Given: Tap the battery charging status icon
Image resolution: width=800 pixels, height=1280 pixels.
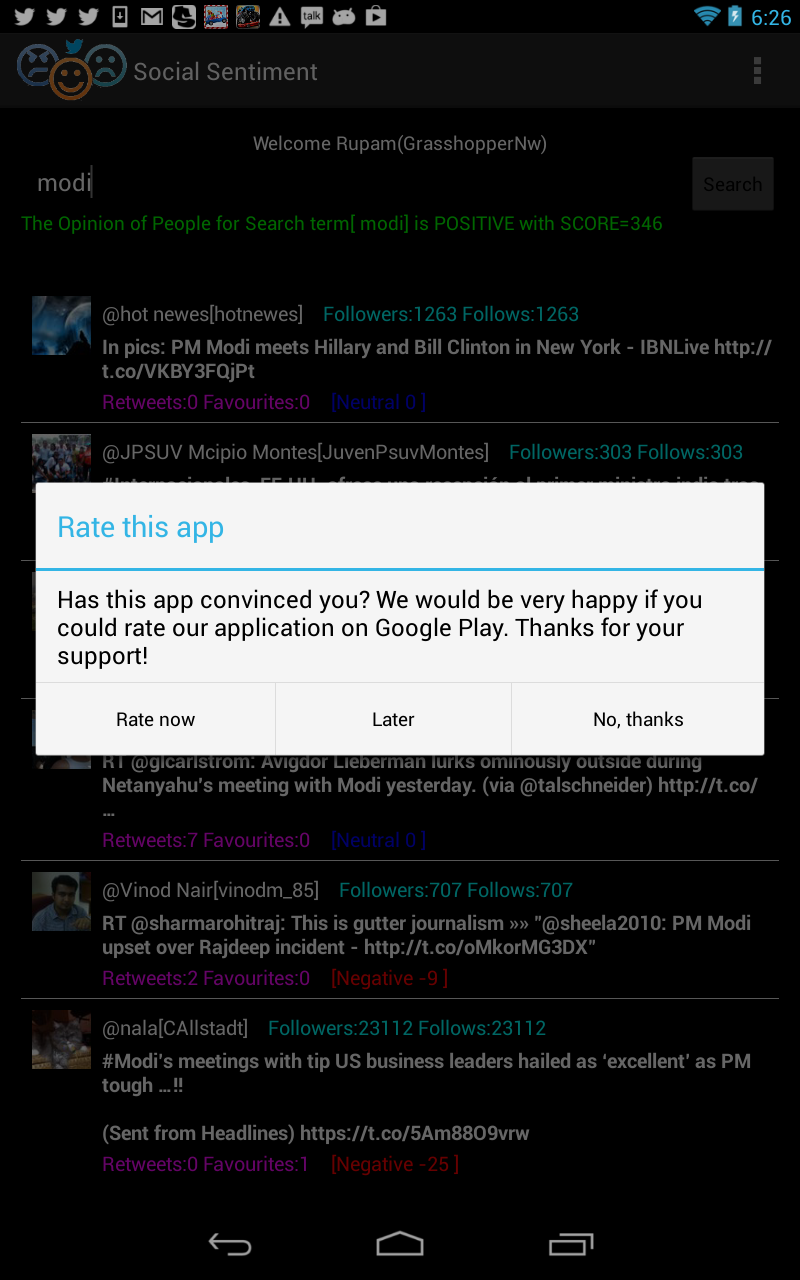Looking at the screenshot, I should tap(735, 17).
